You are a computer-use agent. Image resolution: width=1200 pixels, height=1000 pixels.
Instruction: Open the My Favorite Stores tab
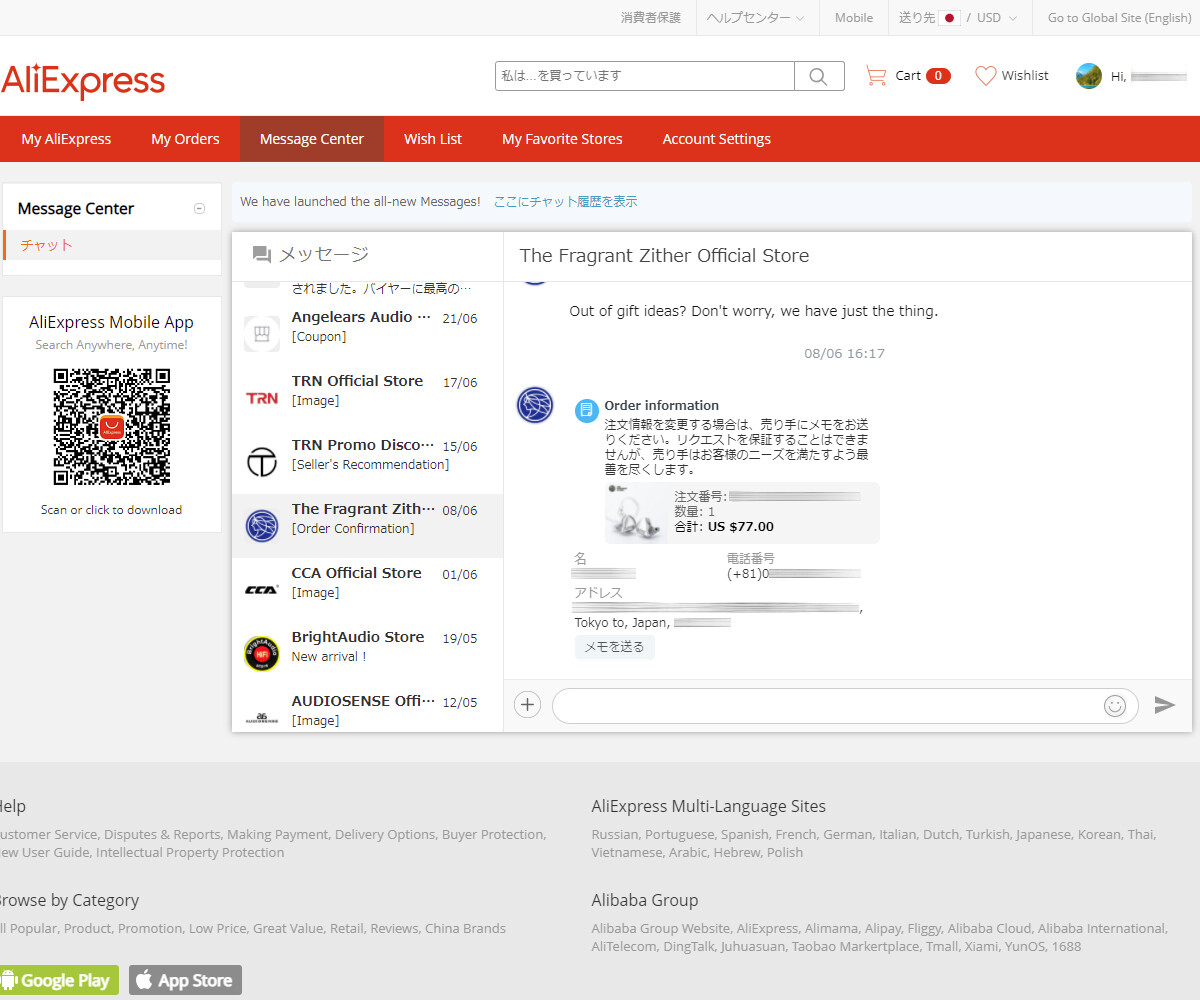[562, 139]
